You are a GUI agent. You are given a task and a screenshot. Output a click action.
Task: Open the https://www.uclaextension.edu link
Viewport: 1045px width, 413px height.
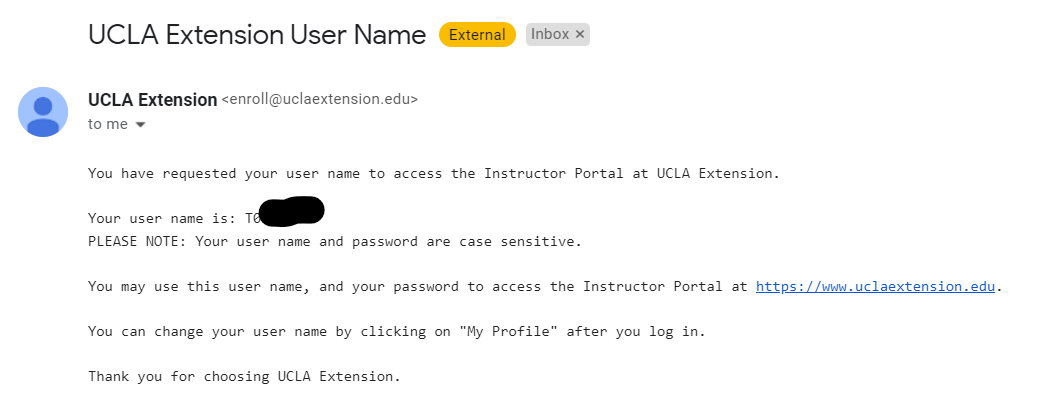[x=876, y=286]
